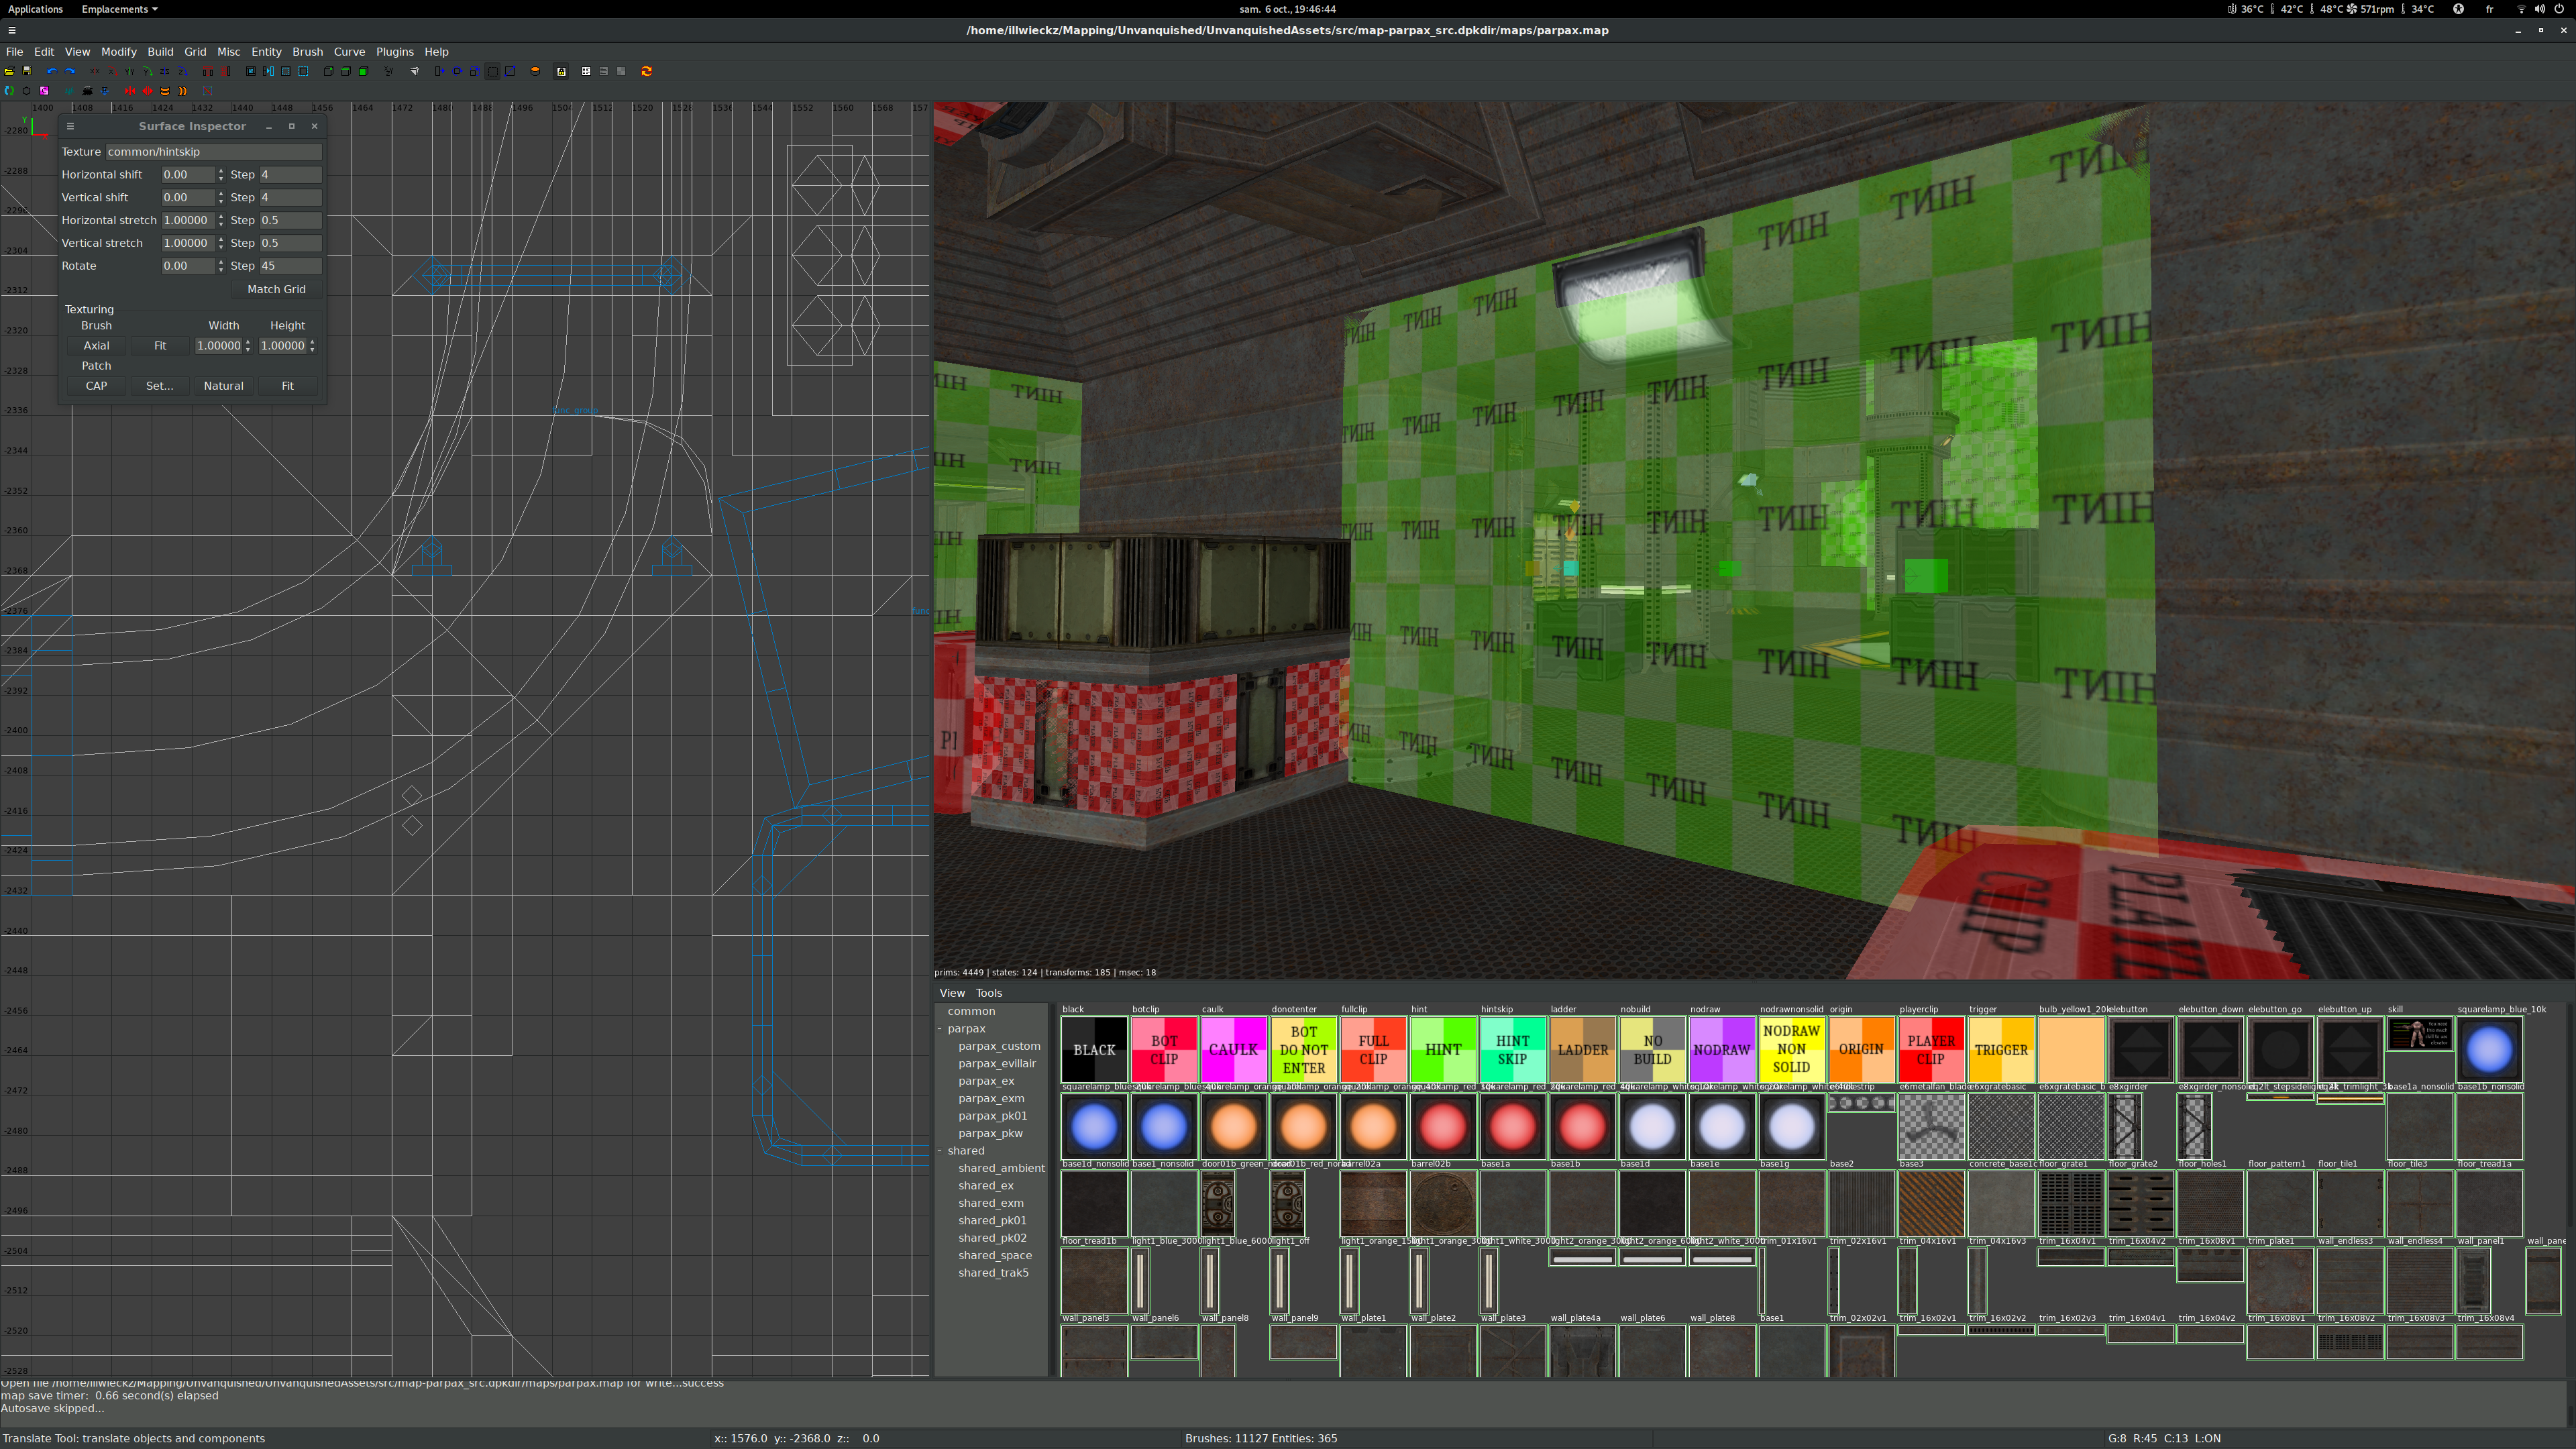Screen dimensions: 2576x1449
Task: Click the Natural patch button
Action: point(223,386)
